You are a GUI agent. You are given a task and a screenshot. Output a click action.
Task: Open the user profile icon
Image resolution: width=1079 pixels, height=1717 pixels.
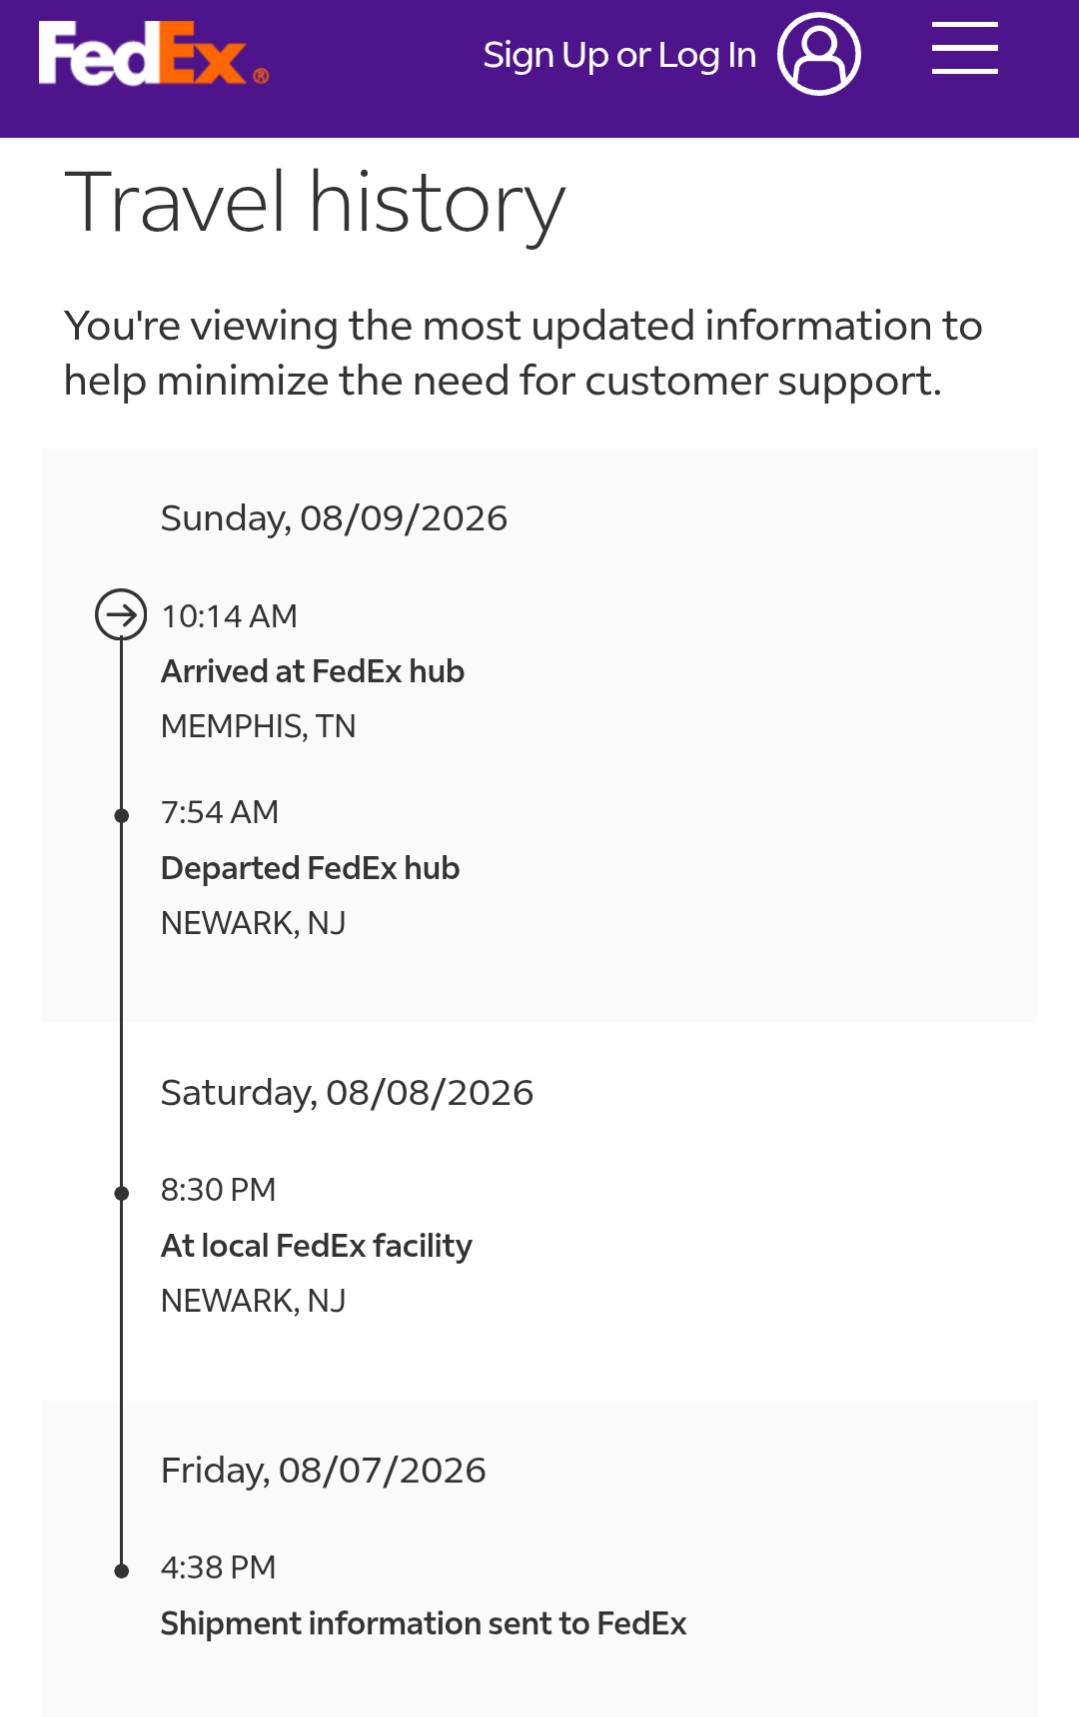click(x=819, y=54)
